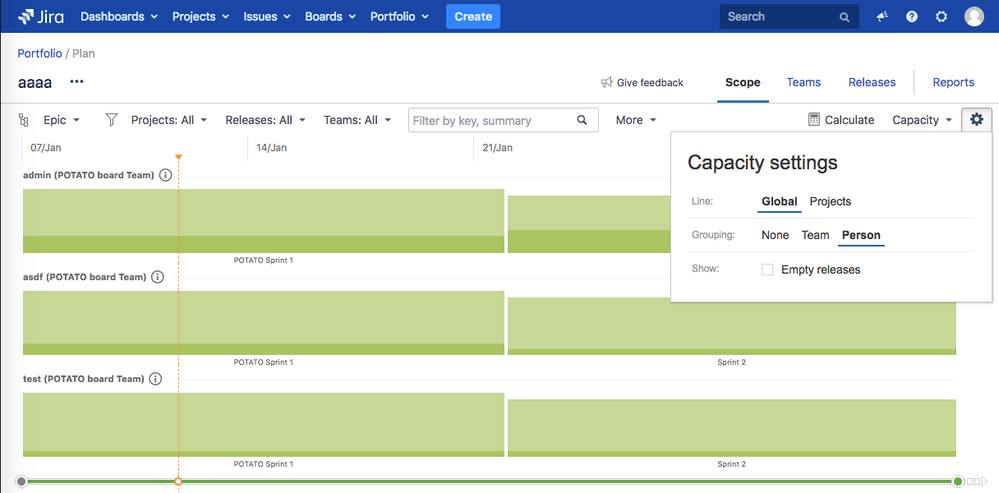999x493 pixels.
Task: Click the blue Create button
Action: point(473,17)
